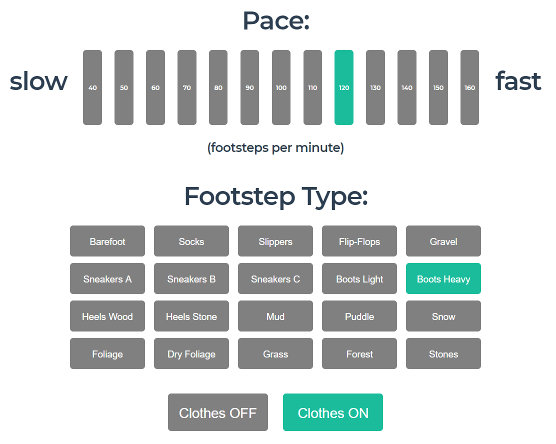This screenshot has height=444, width=556.
Task: Pick the Mud footstep type
Action: pos(276,316)
